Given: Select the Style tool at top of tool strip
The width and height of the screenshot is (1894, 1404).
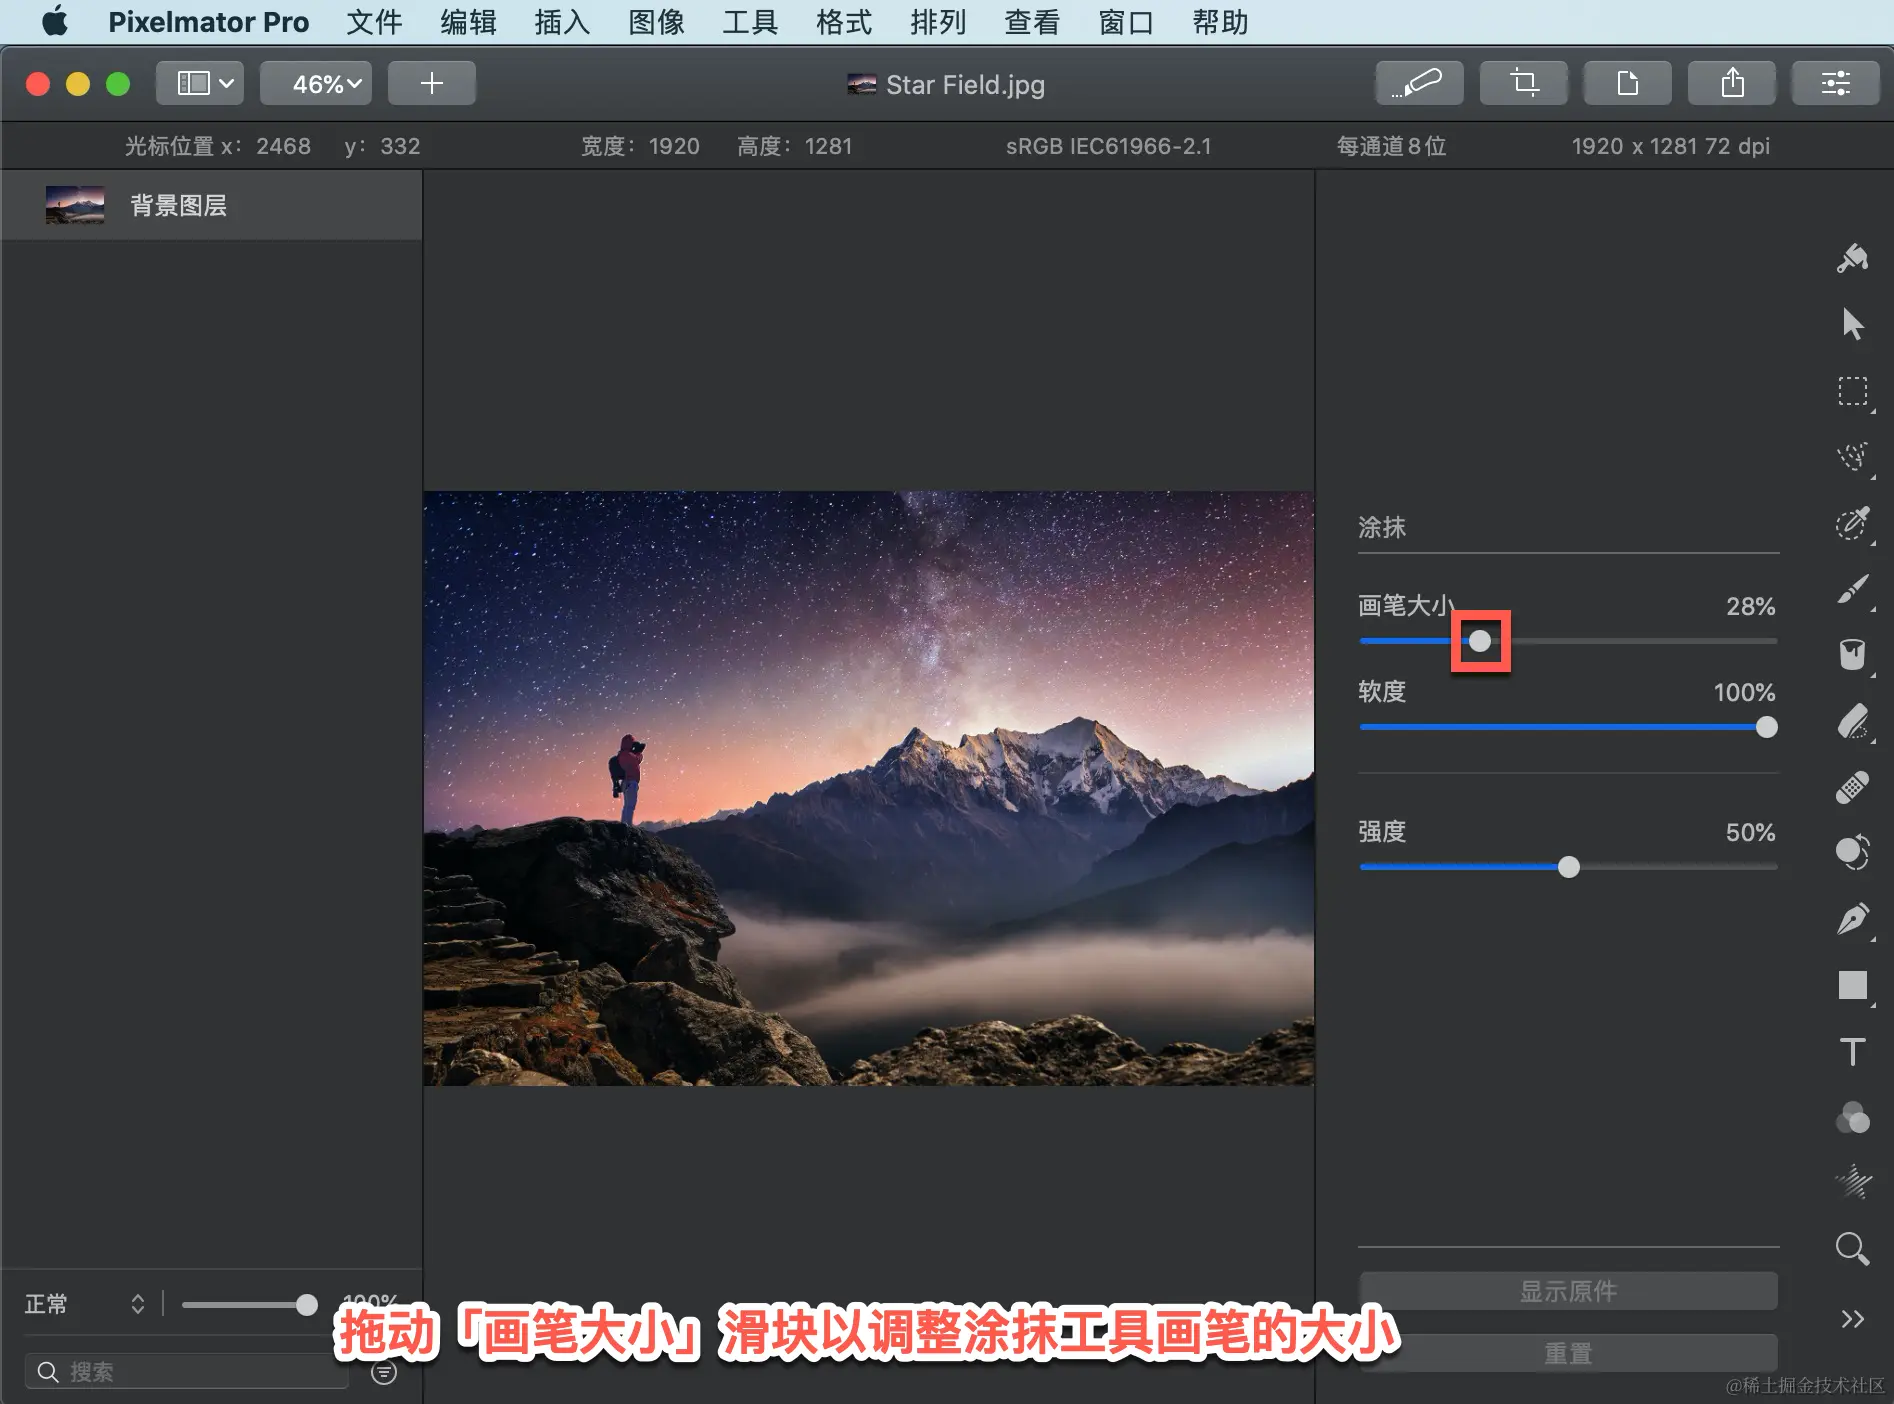Looking at the screenshot, I should [x=1853, y=258].
